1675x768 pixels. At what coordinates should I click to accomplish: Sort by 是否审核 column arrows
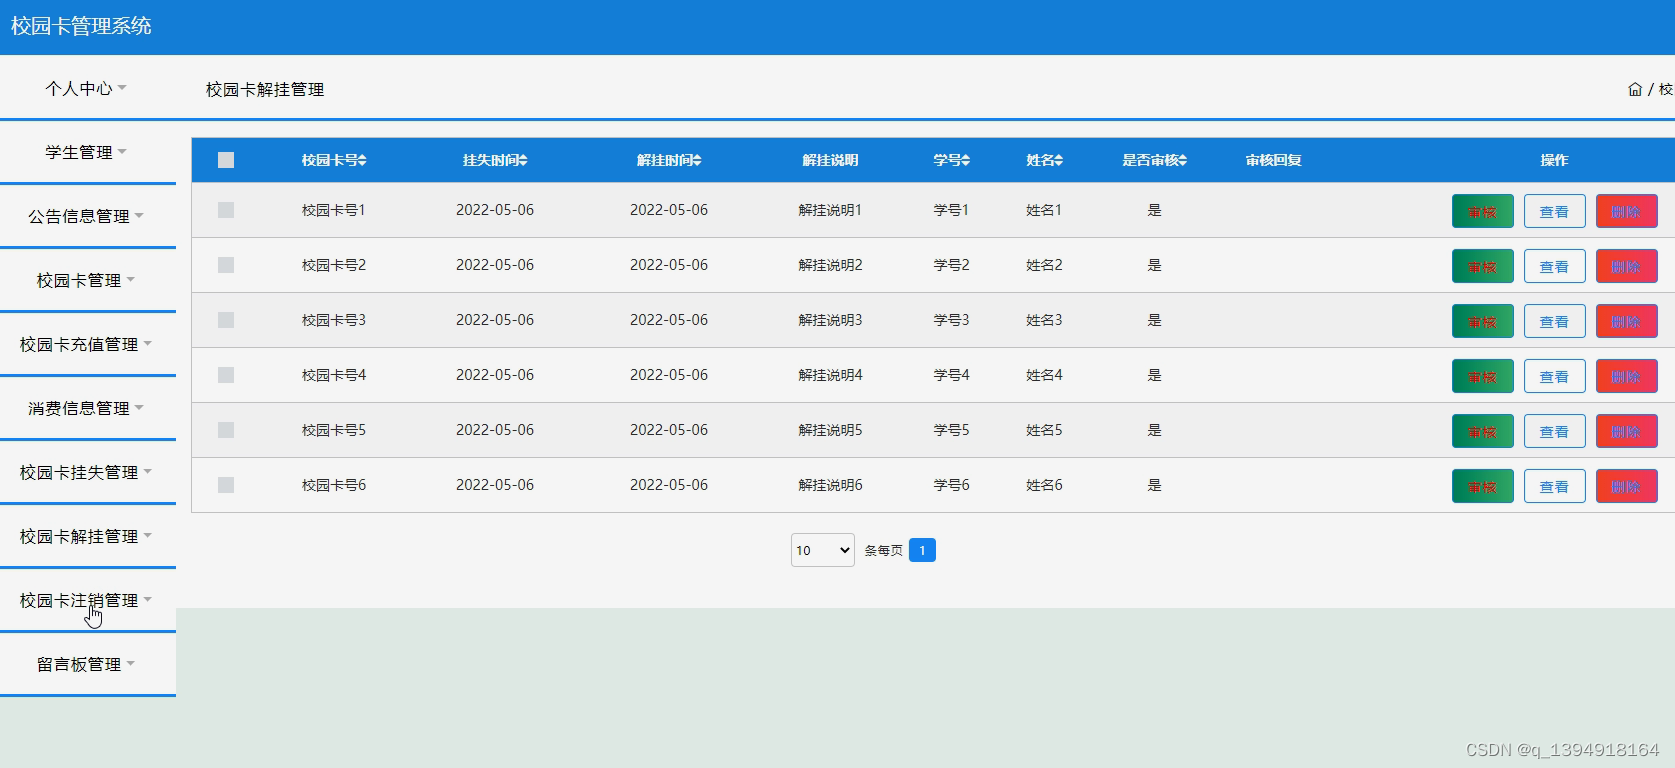click(x=1183, y=160)
